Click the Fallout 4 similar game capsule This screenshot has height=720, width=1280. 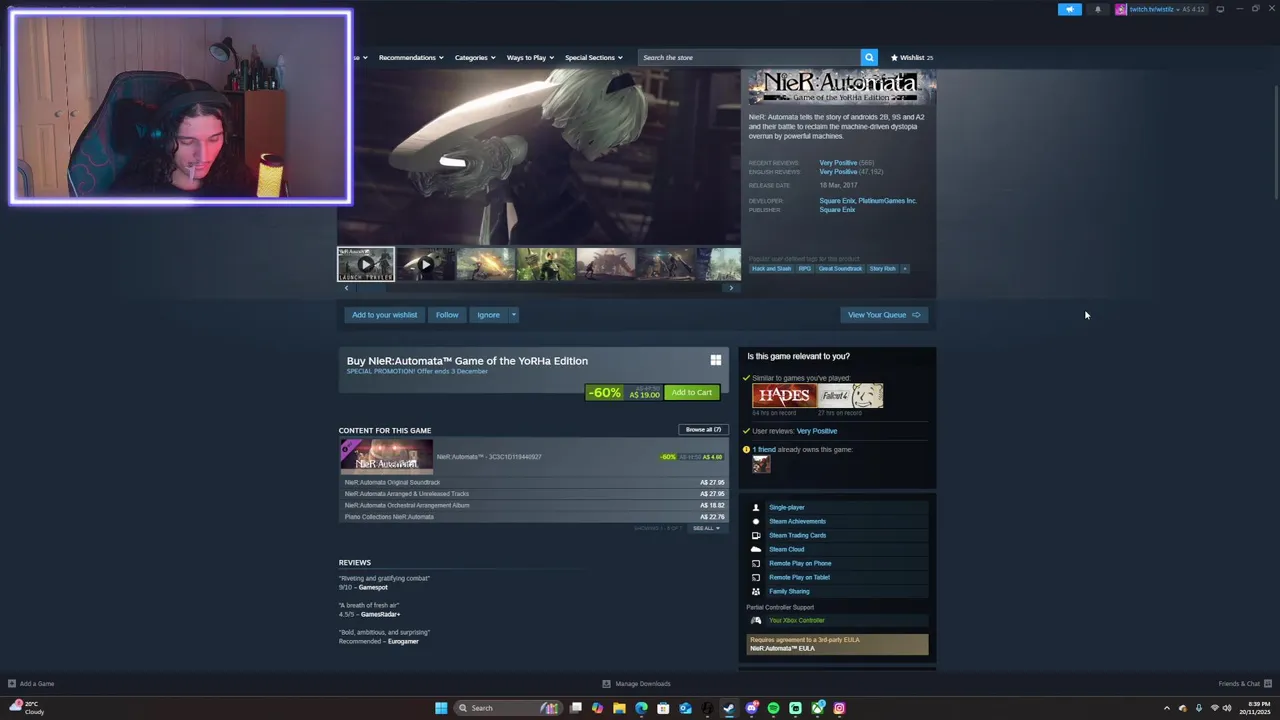point(851,395)
